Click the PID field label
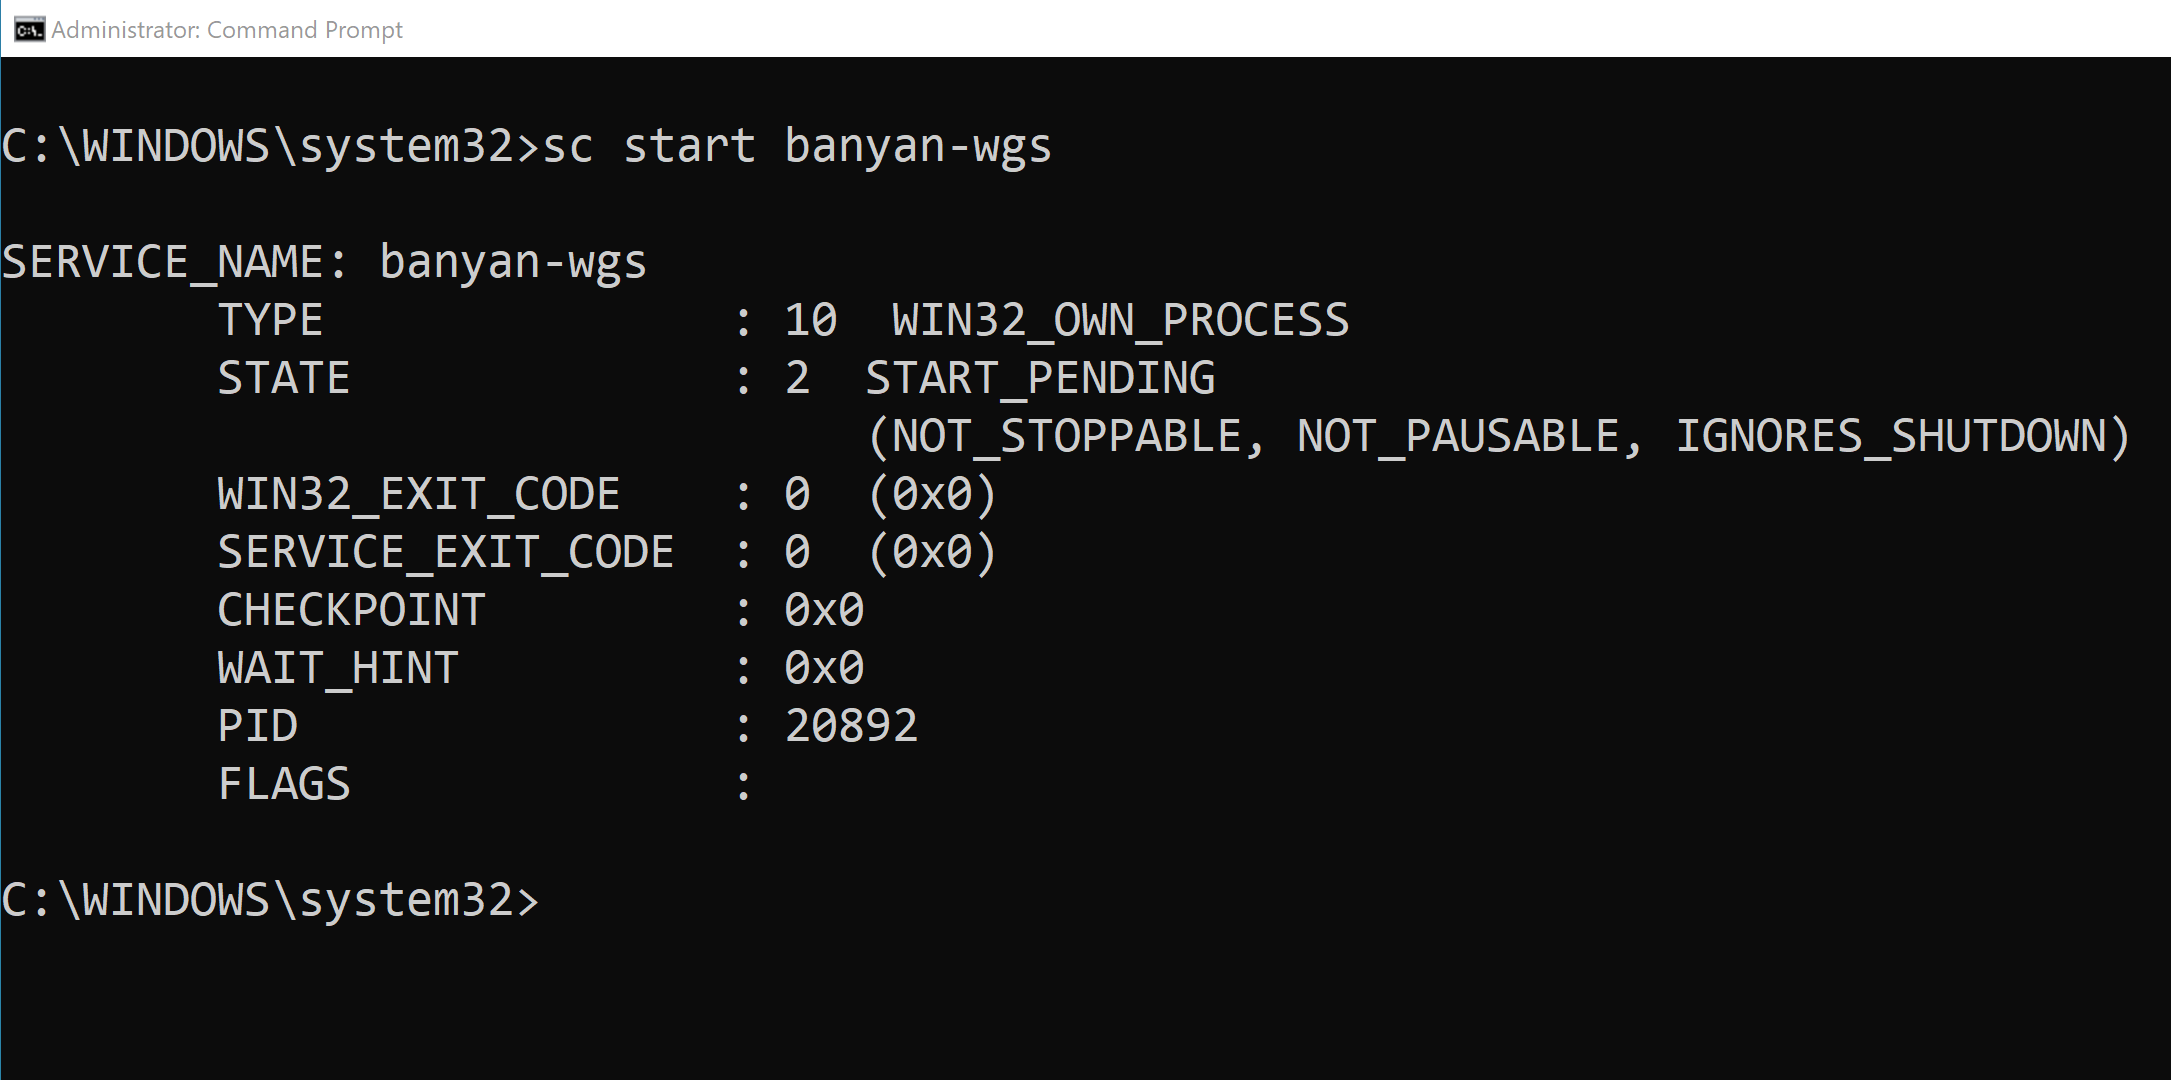 258,726
